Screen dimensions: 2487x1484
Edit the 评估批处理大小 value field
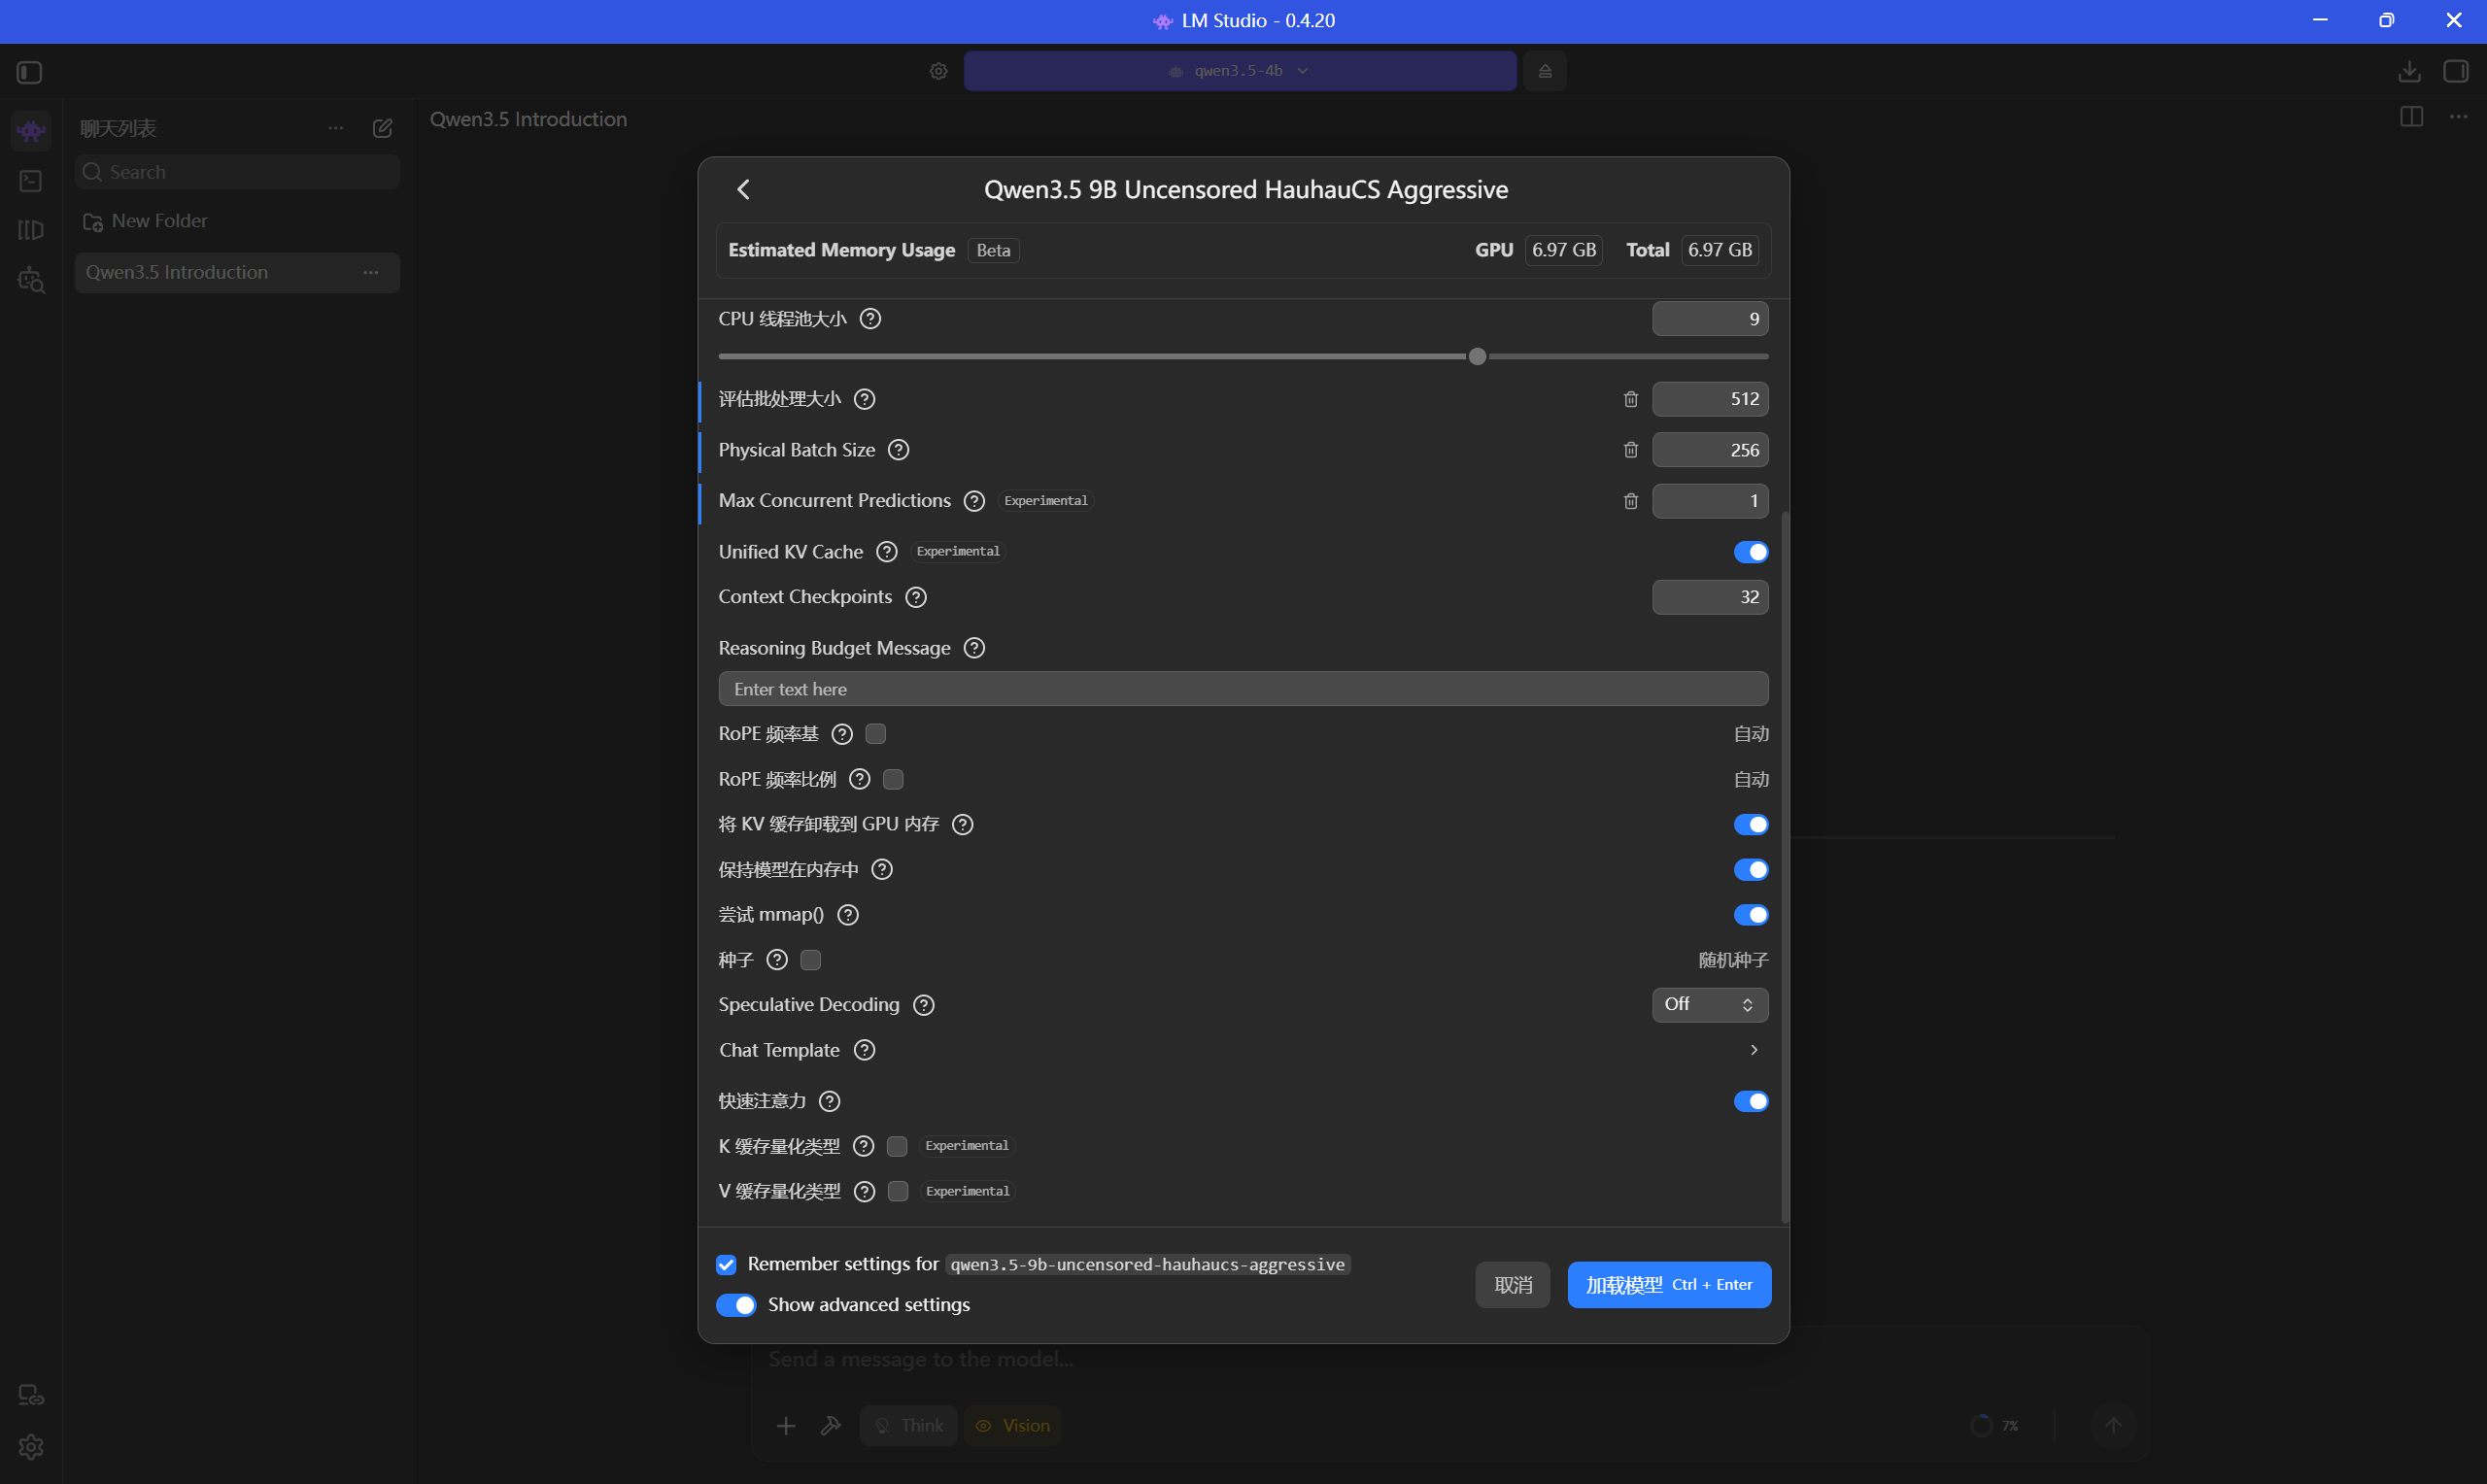pyautogui.click(x=1710, y=399)
